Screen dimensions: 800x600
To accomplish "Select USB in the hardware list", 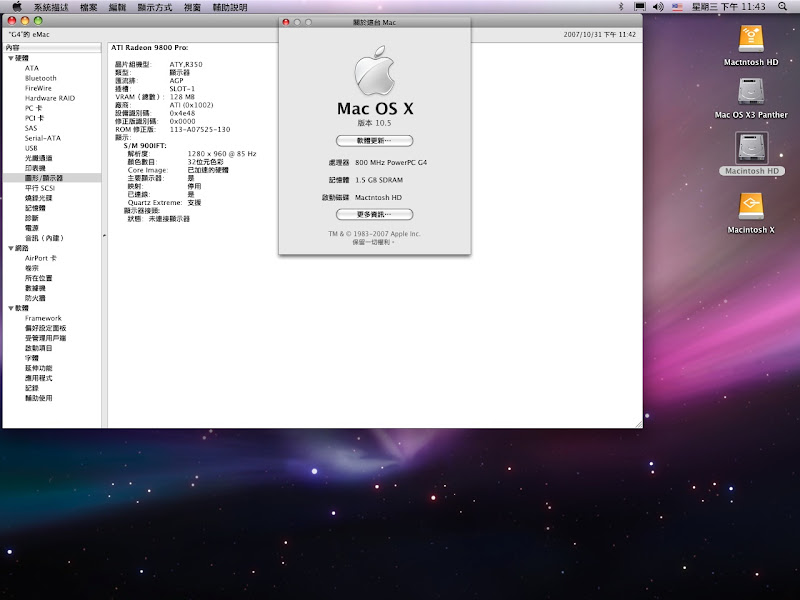I will (31, 148).
